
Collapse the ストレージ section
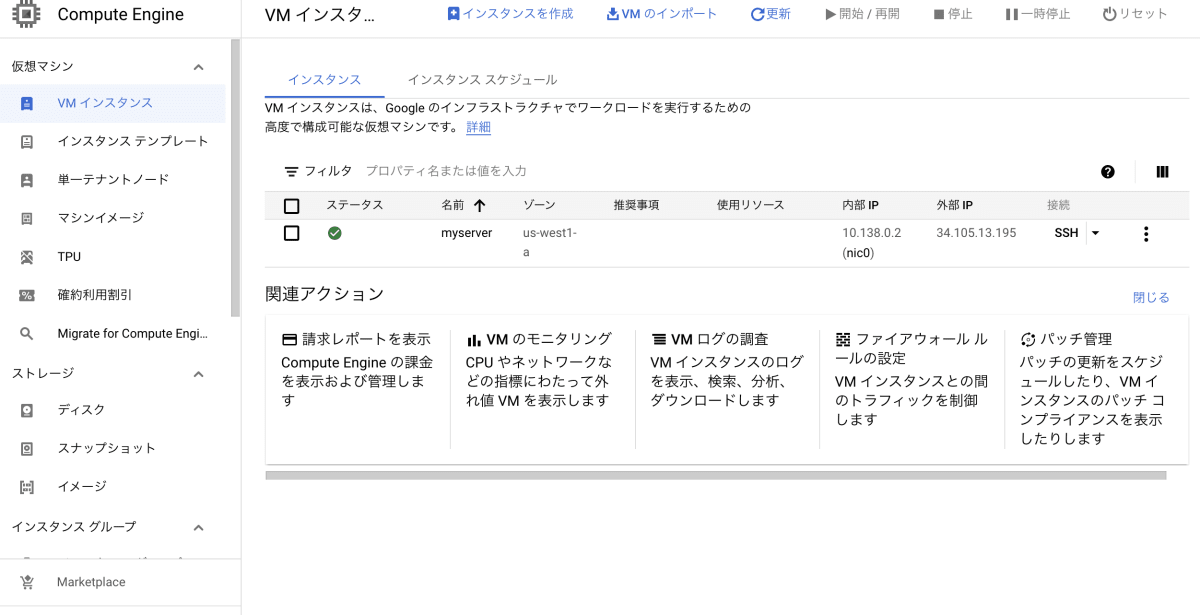tap(198, 374)
